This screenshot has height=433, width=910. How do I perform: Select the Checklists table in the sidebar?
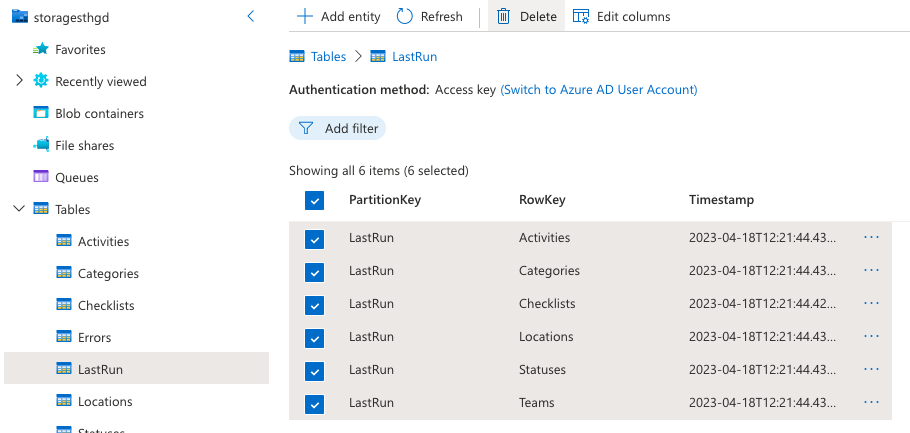coord(106,305)
